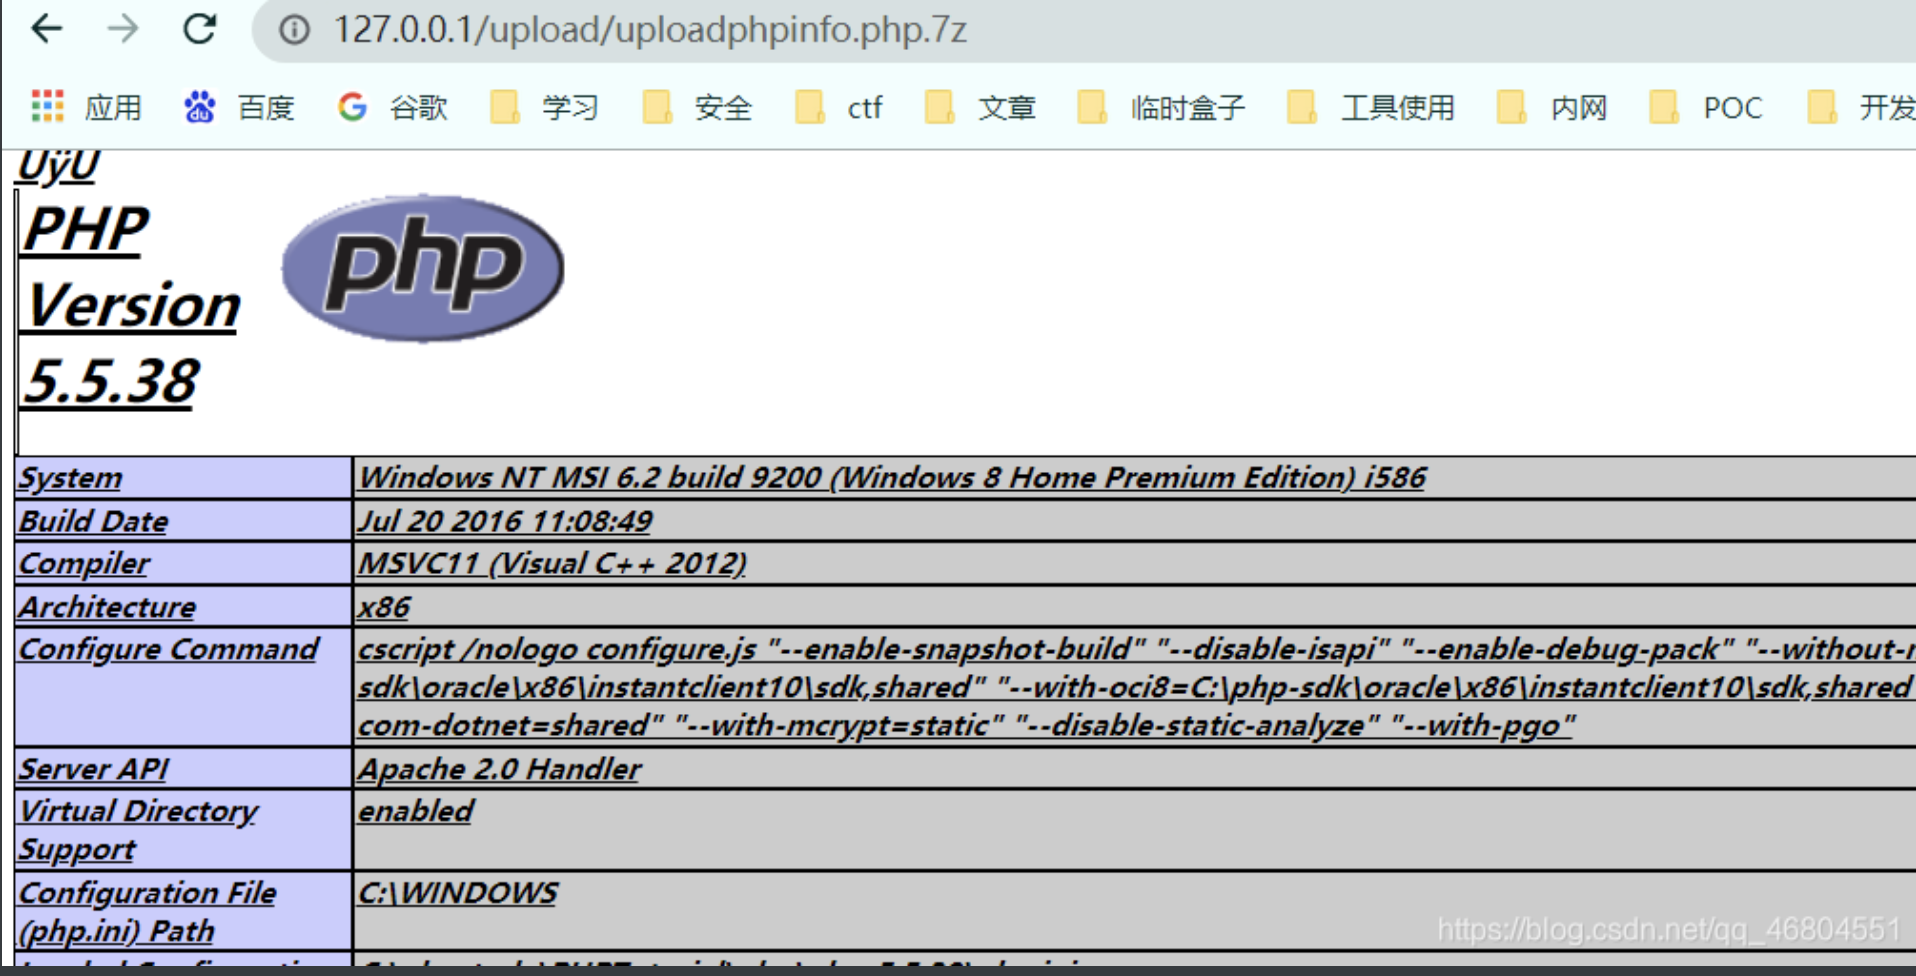Open the 开发 bookmark folder

1862,107
